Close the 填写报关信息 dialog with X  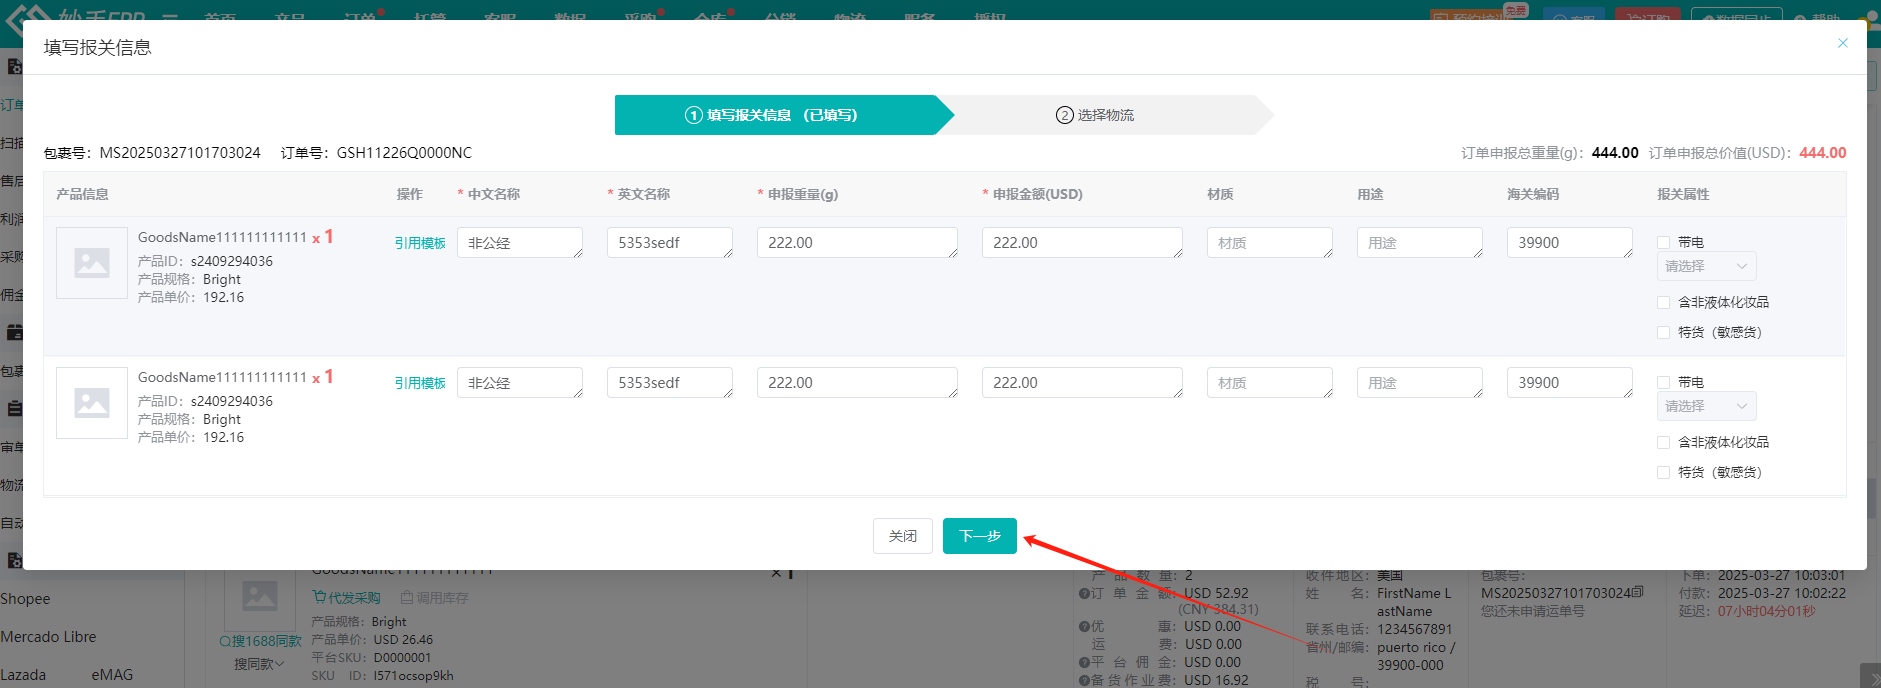click(1842, 43)
